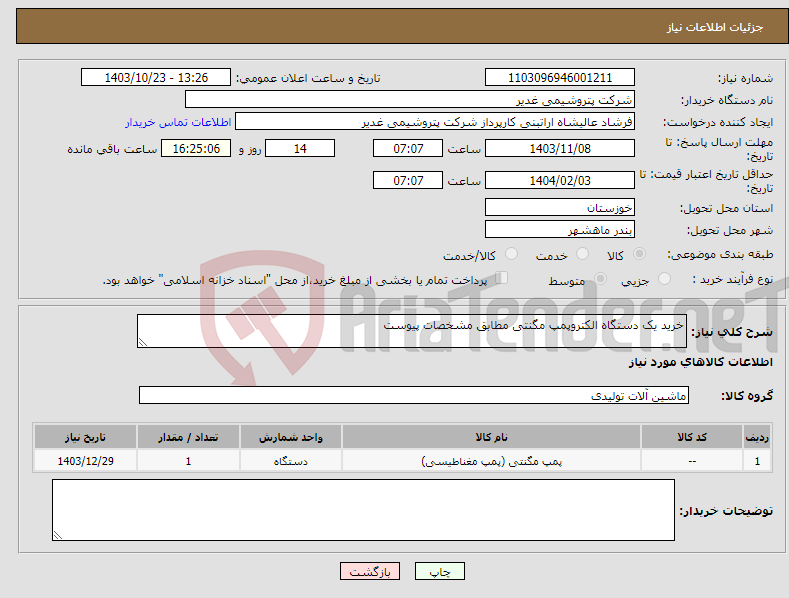
Task: Click the واحد شمارش column header
Action: [x=291, y=437]
